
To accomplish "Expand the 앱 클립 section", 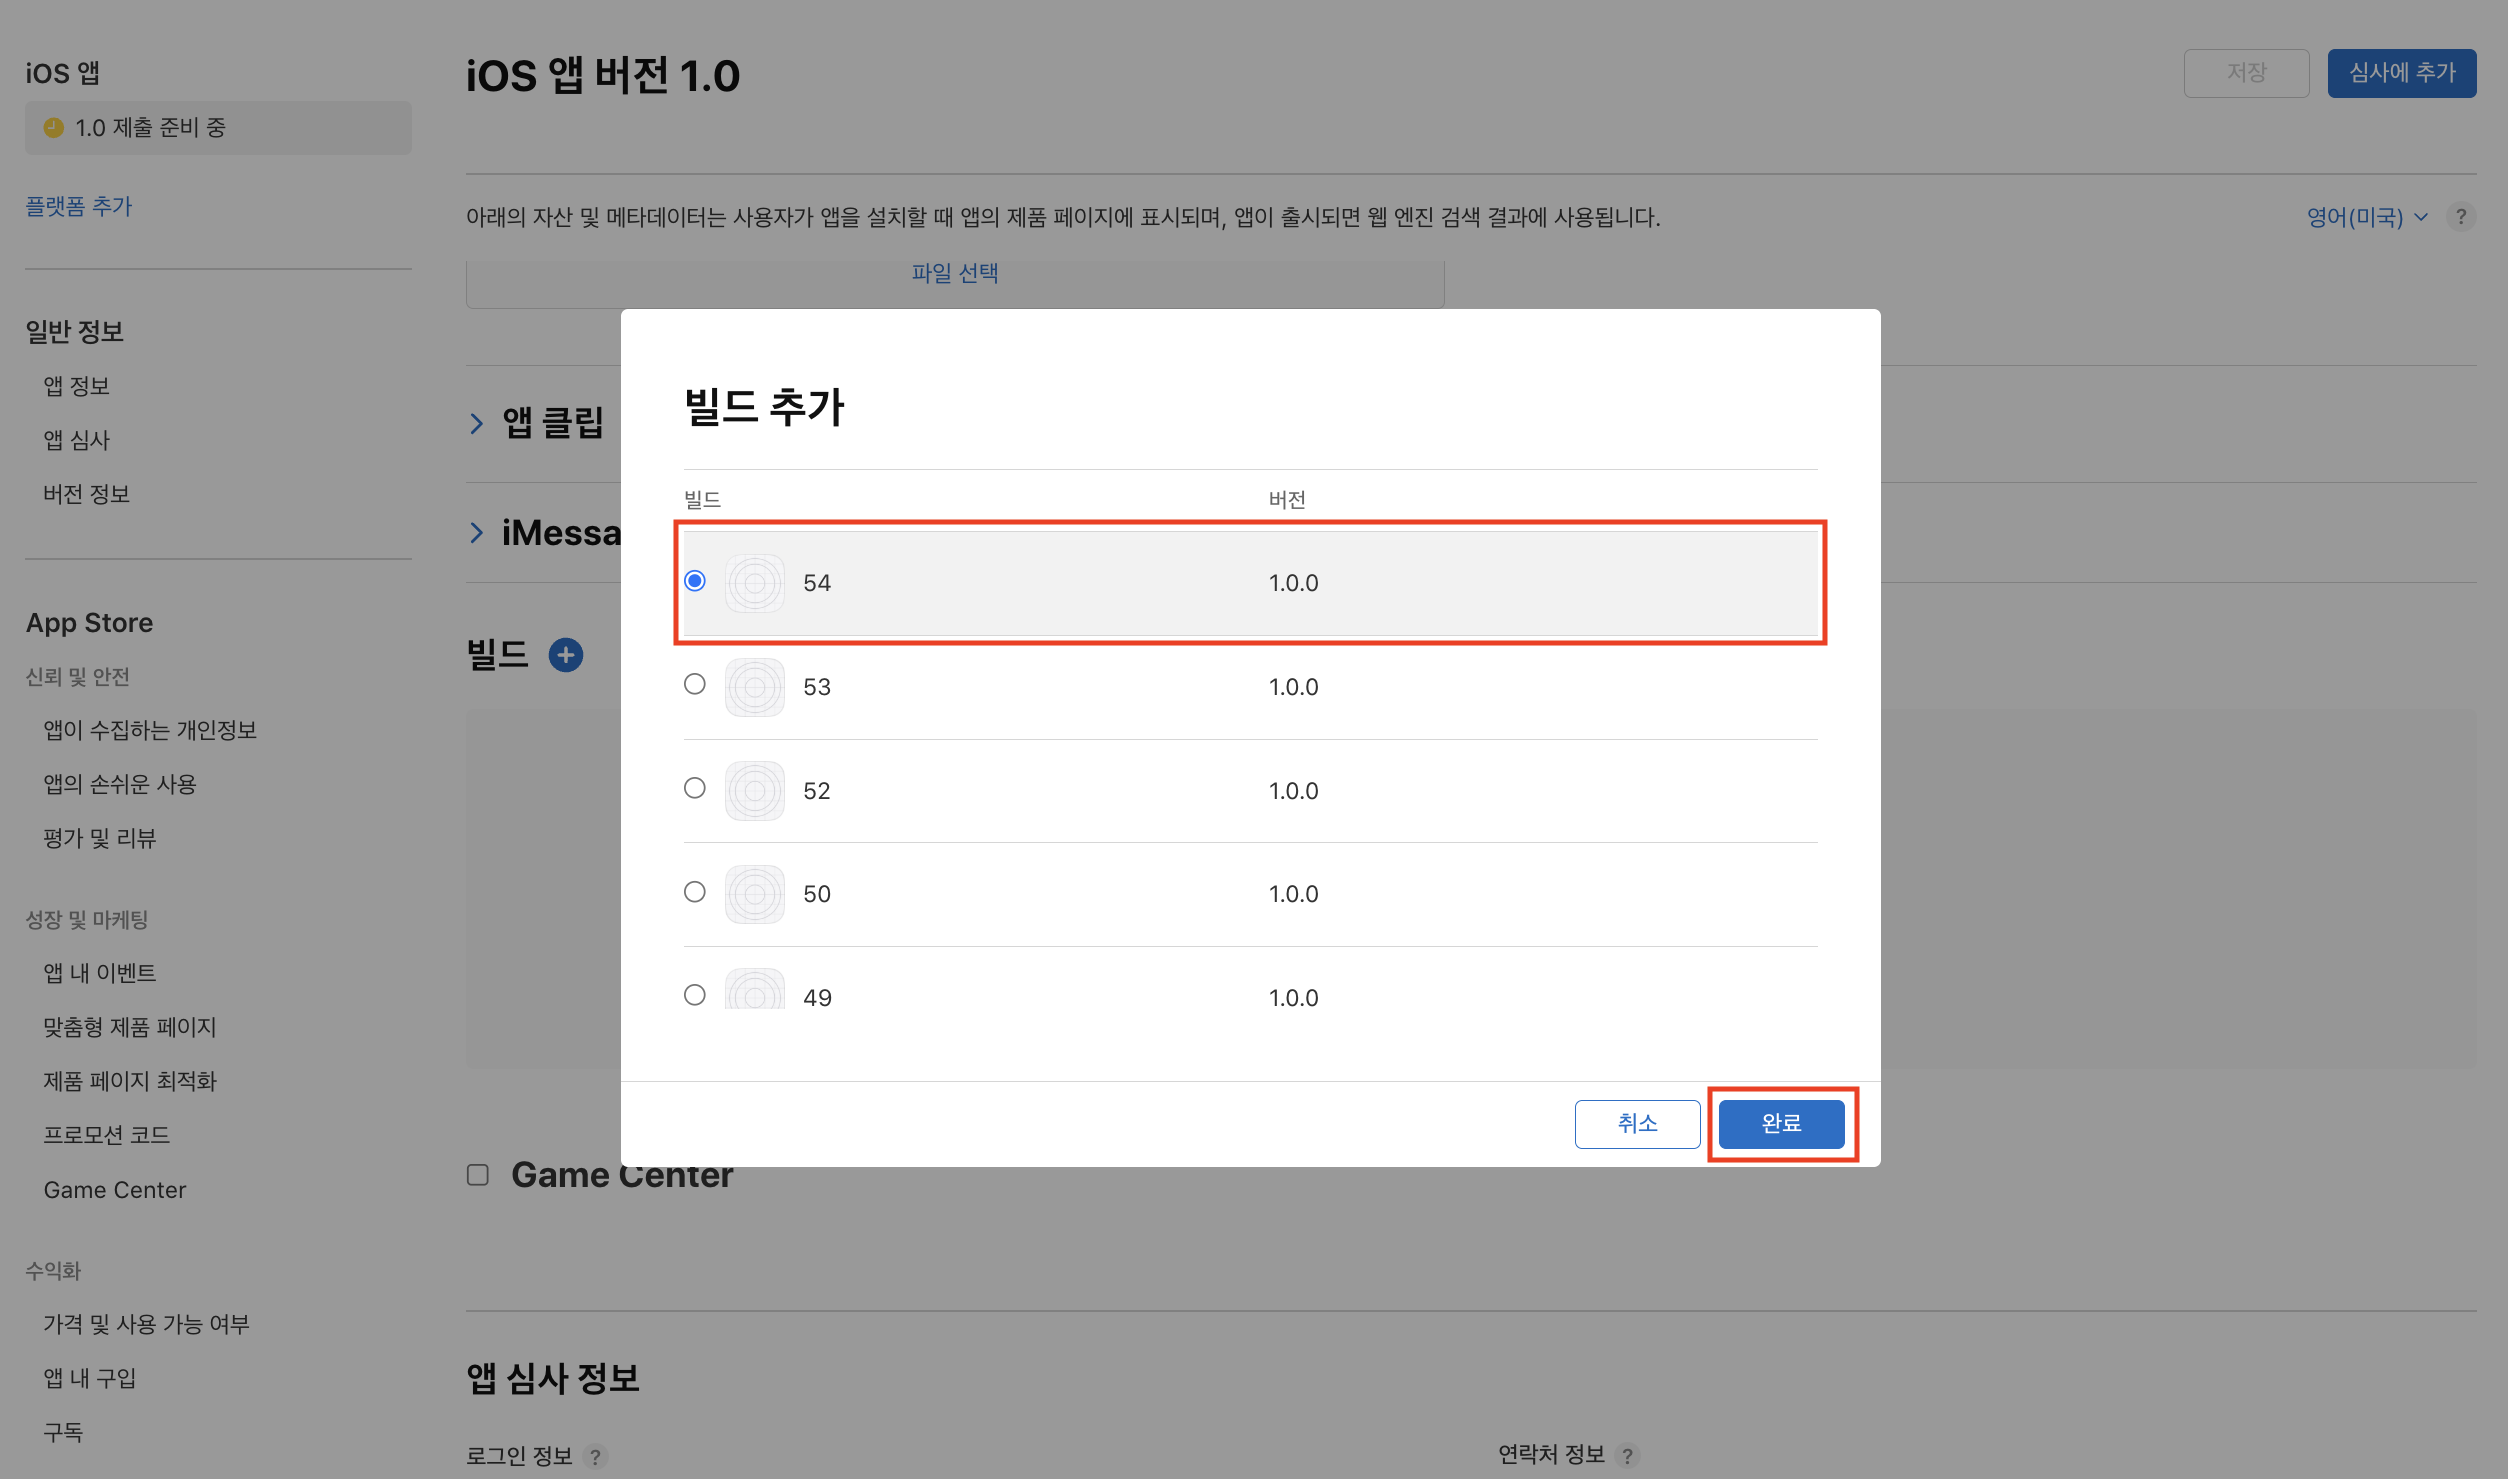I will tap(478, 423).
